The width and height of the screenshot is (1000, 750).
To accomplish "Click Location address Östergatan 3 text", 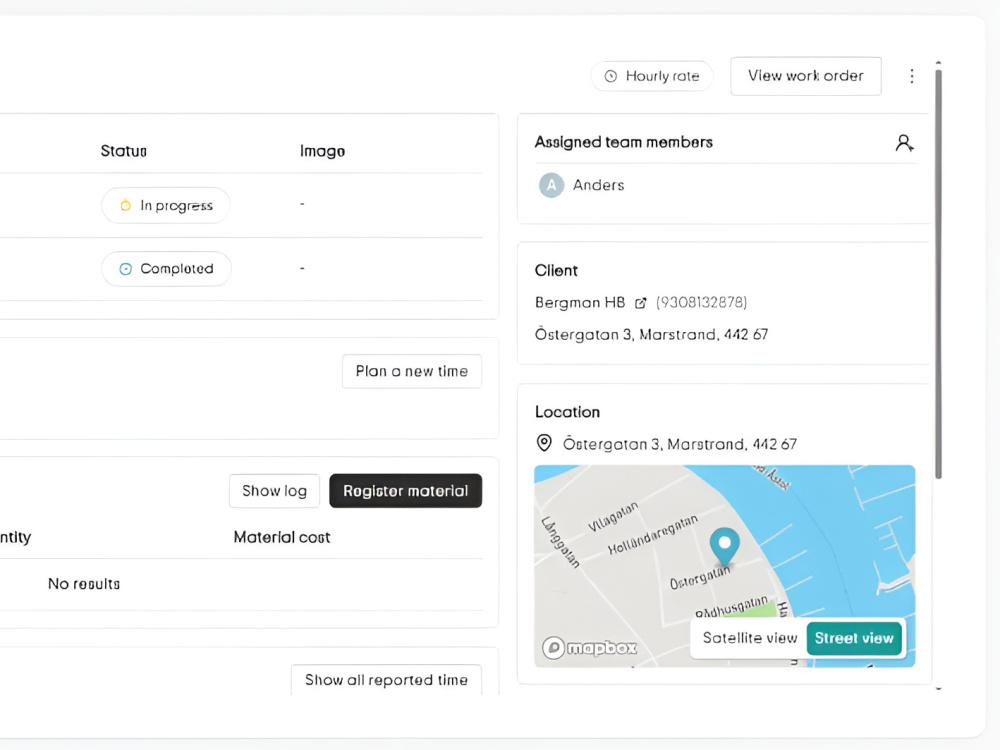I will [680, 444].
